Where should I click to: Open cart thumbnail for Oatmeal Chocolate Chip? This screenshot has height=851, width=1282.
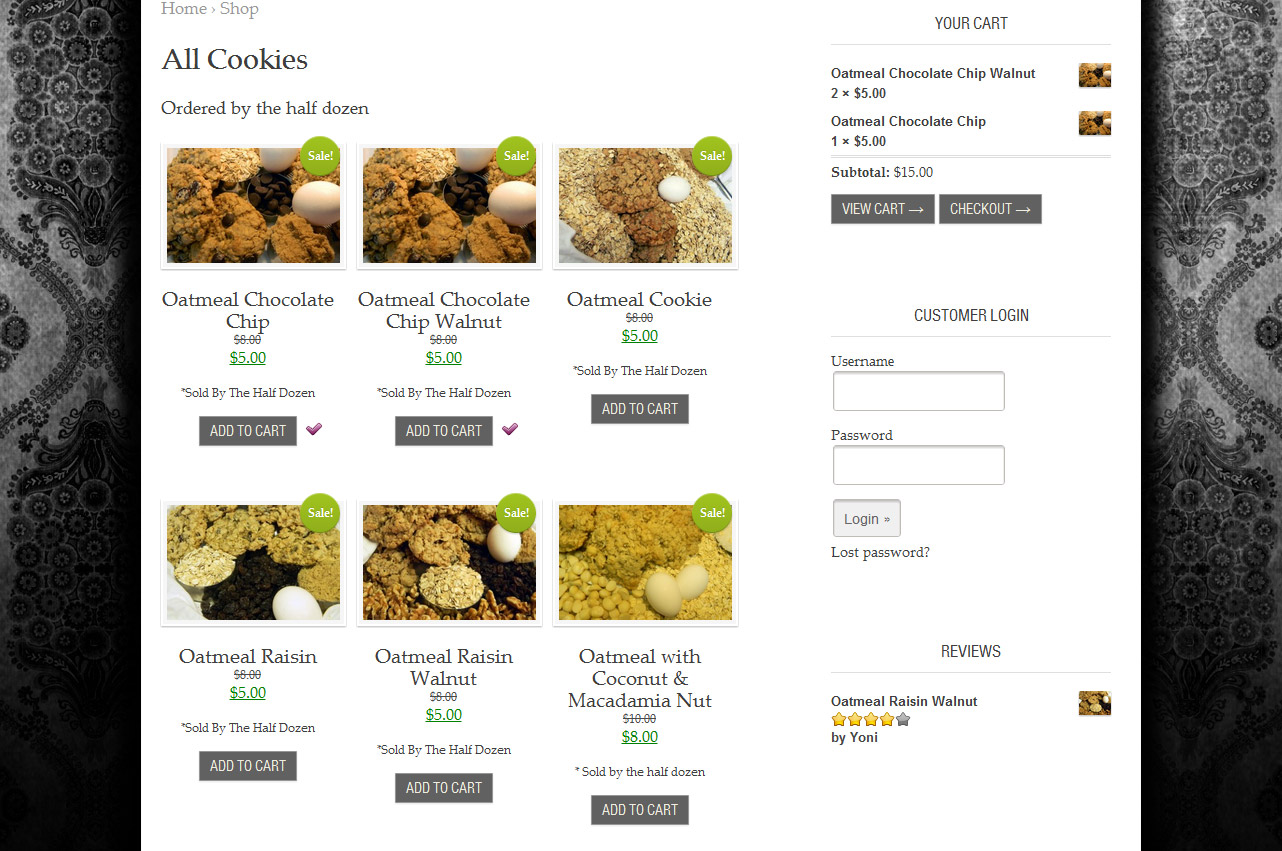(x=1095, y=123)
